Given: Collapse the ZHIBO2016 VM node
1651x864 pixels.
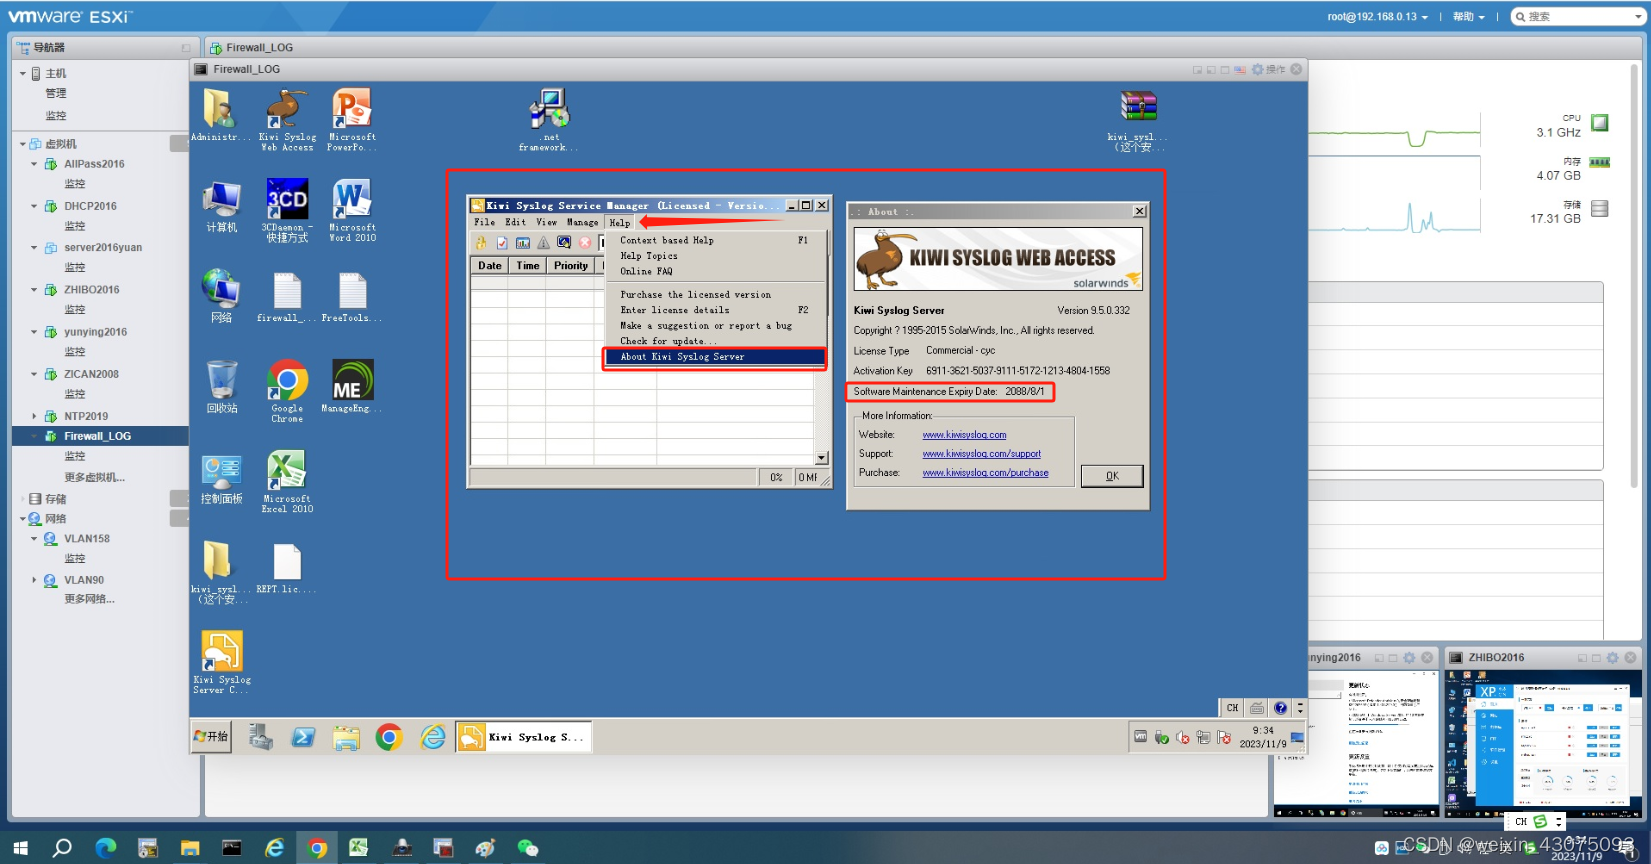Looking at the screenshot, I should click(x=34, y=290).
